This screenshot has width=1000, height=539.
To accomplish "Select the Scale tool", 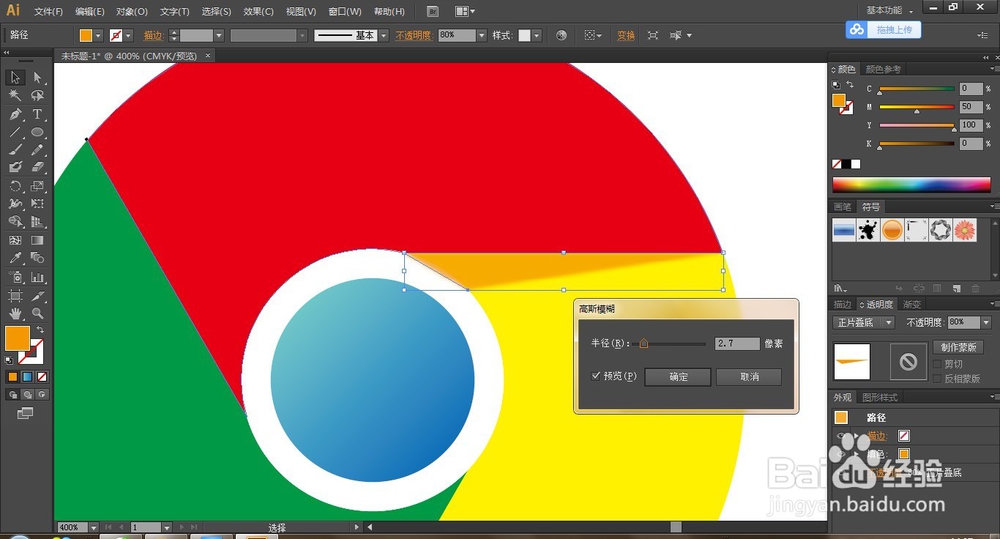I will (x=37, y=186).
